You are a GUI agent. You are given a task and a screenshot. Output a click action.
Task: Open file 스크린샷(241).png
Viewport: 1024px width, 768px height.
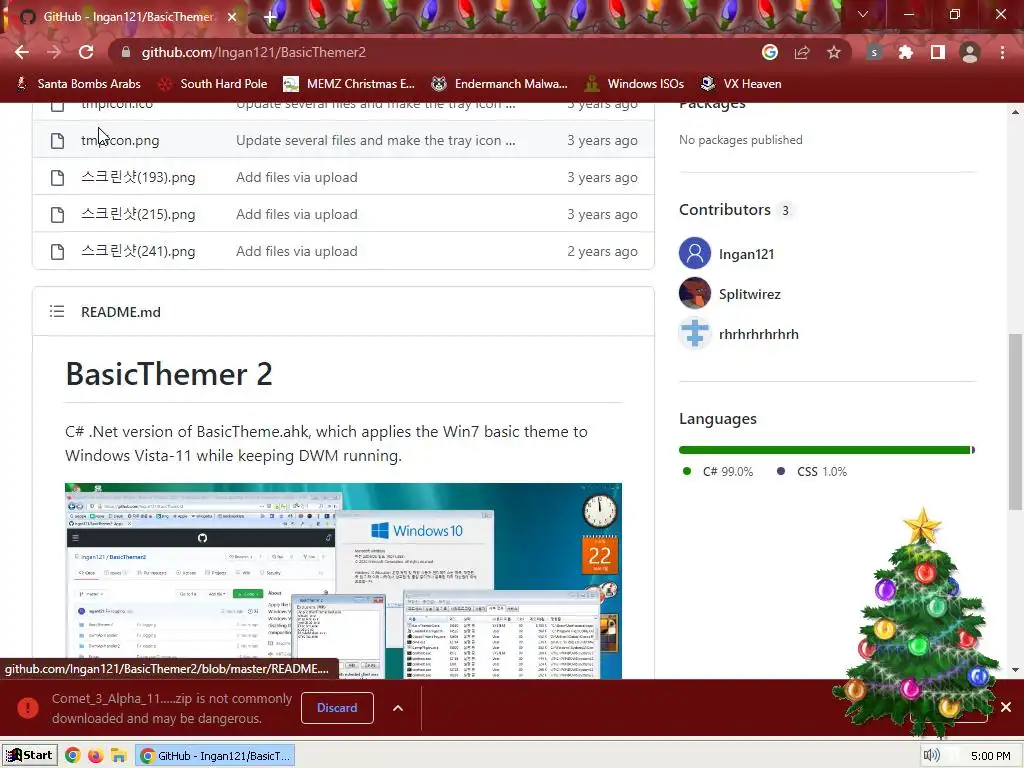(x=138, y=251)
